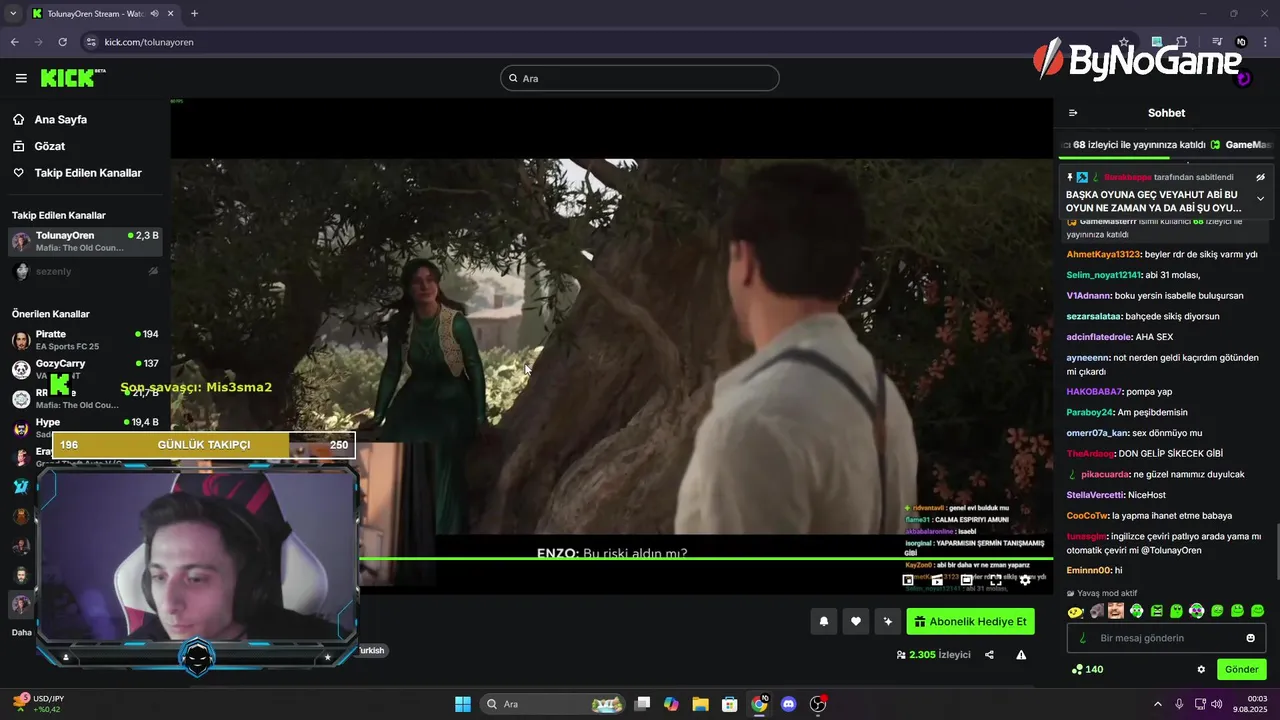Click the 140 channel points indicator
The width and height of the screenshot is (1280, 720).
1087,669
